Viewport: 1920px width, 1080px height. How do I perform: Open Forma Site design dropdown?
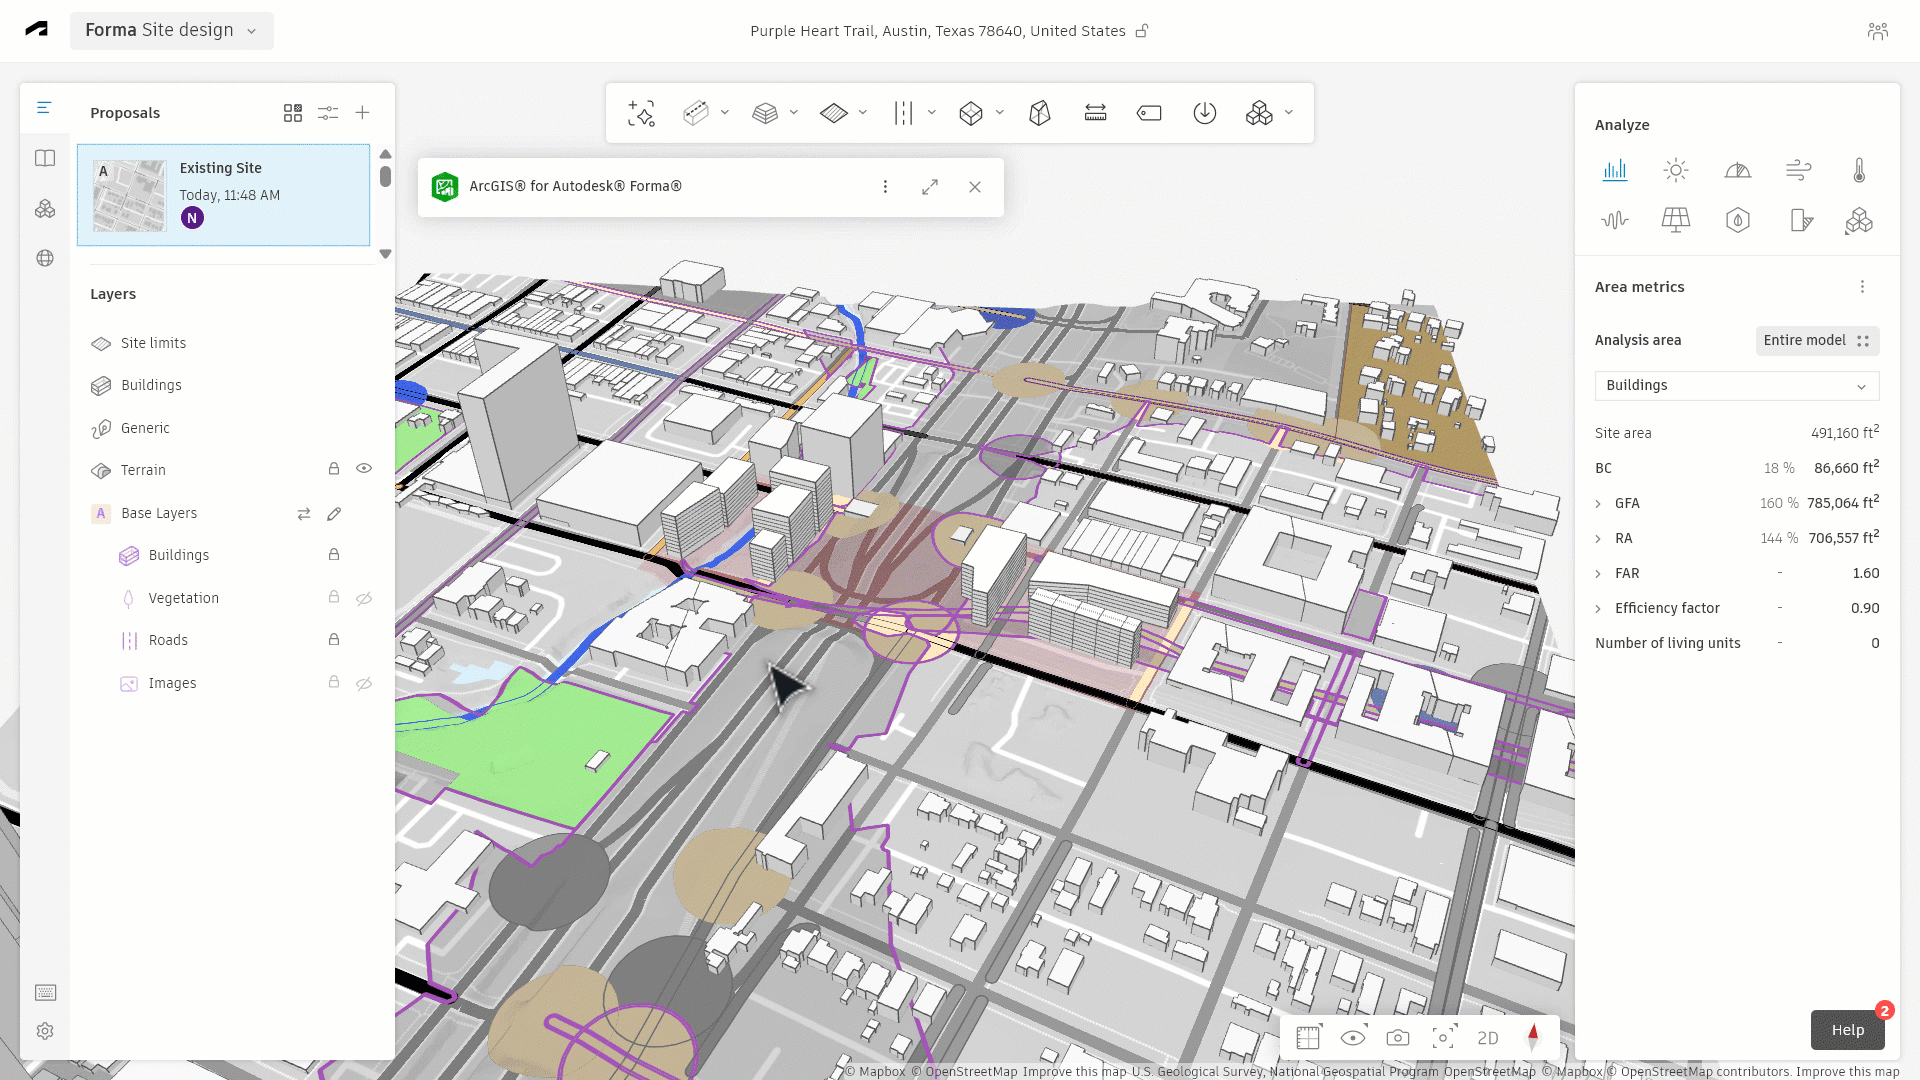pos(171,30)
